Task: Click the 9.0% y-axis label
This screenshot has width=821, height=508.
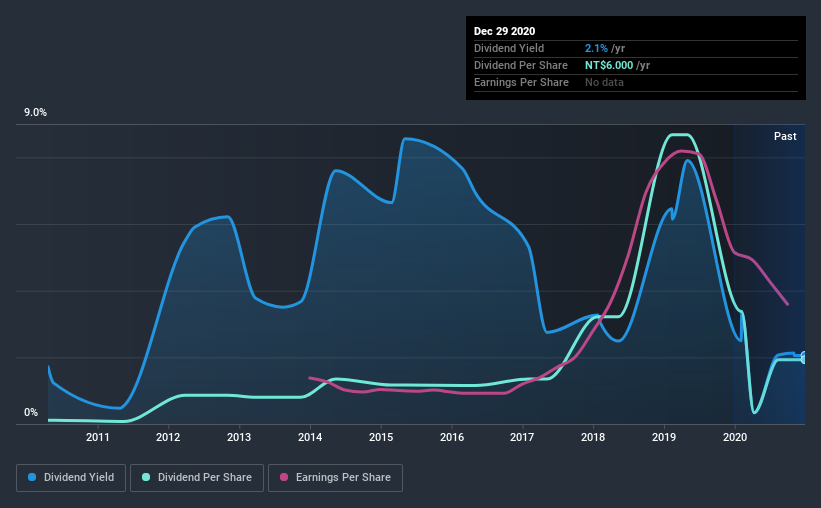Action: tap(35, 113)
